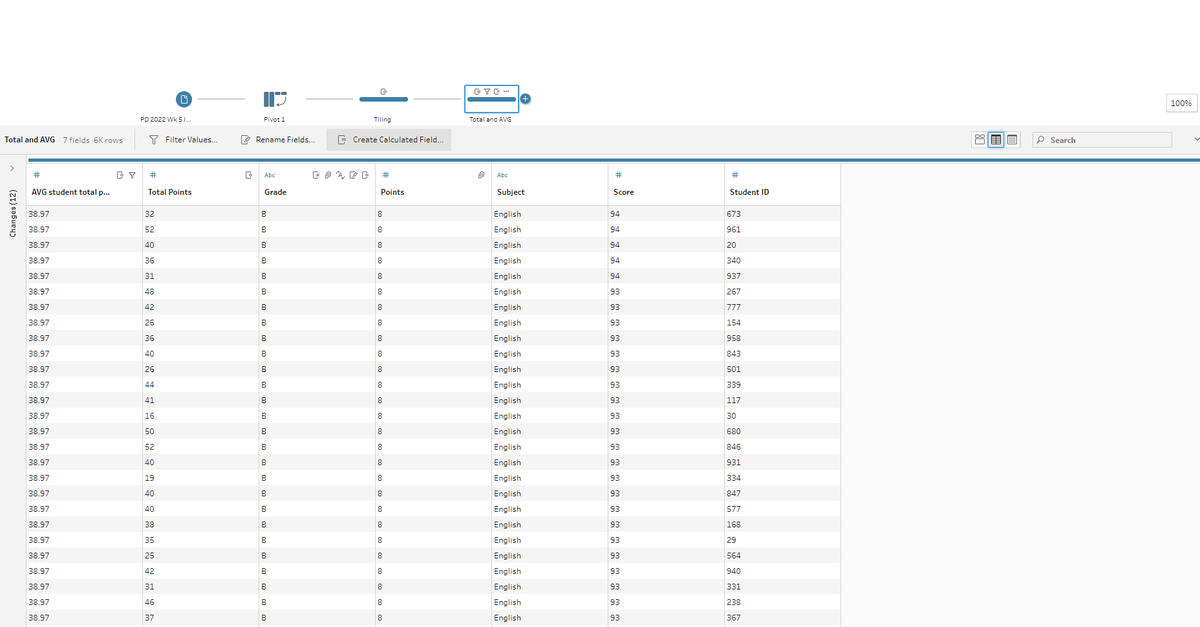Click the magnifier icon in the Search box
The height and width of the screenshot is (627, 1200).
point(1041,140)
